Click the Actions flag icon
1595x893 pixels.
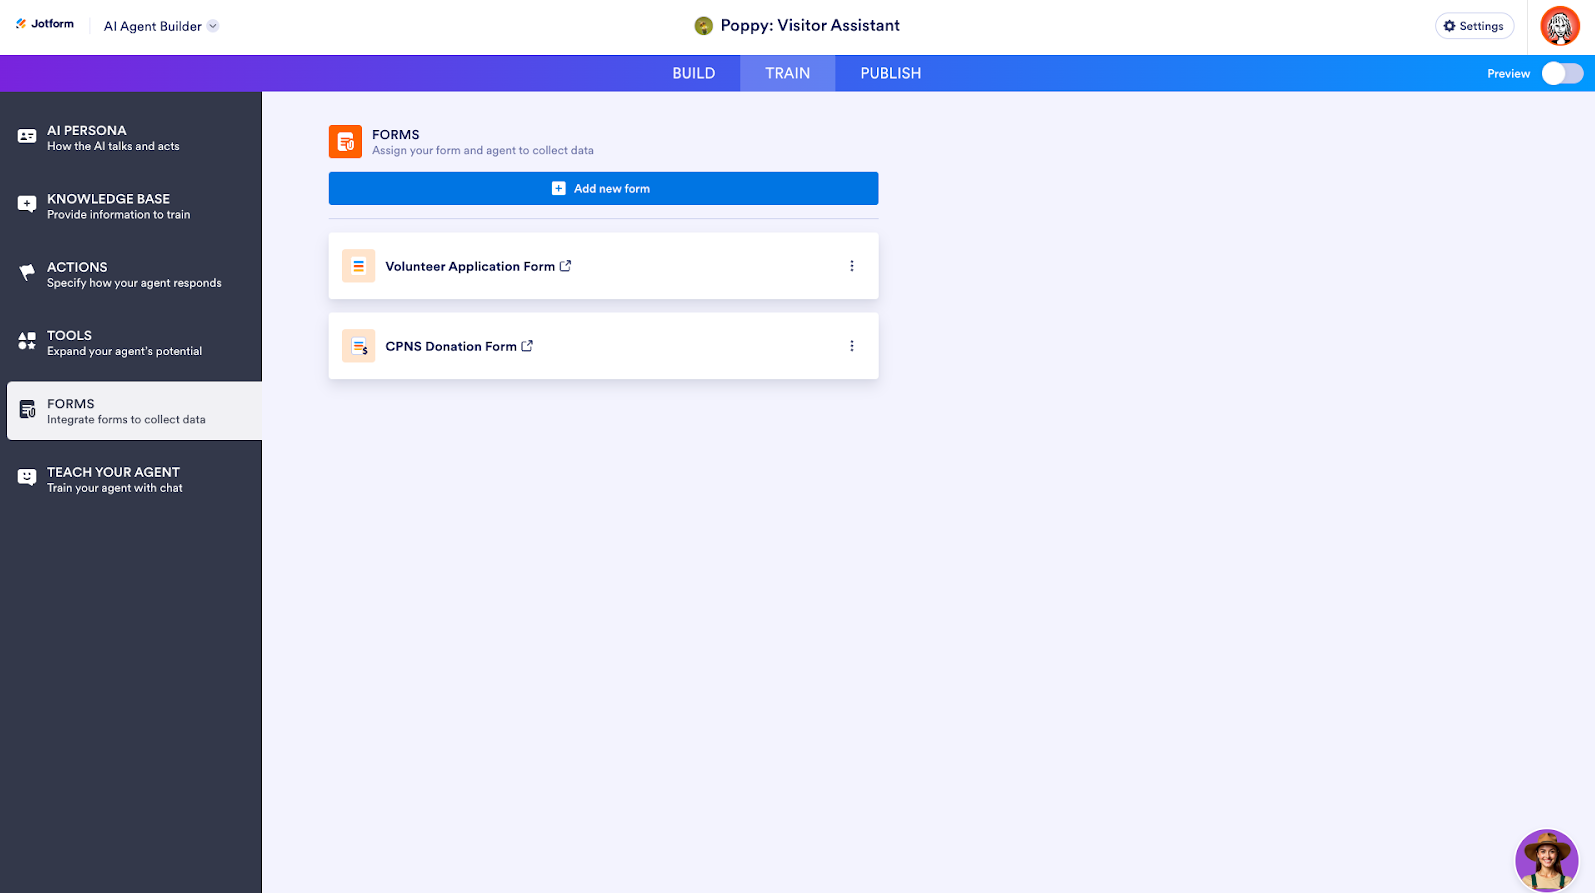[27, 273]
